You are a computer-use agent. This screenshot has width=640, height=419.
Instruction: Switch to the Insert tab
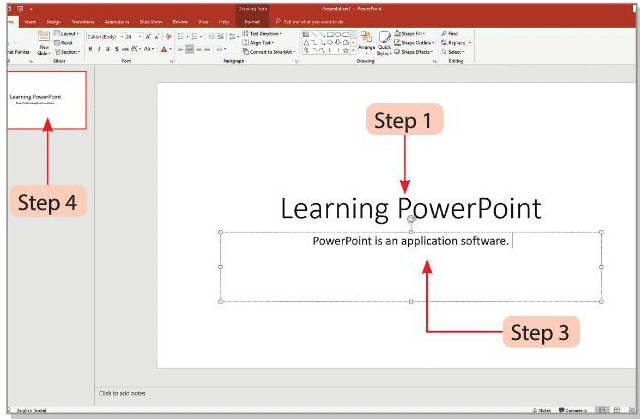coord(30,22)
